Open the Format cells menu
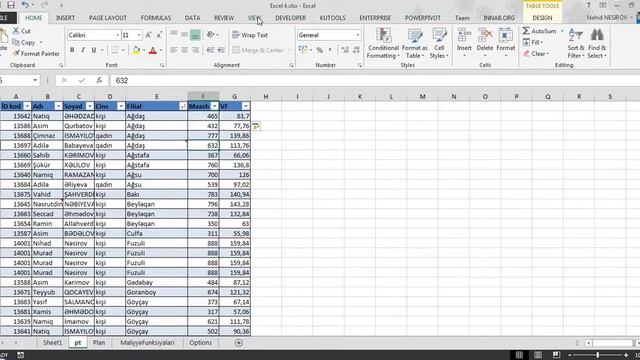This screenshot has height=360, width=640. click(x=506, y=43)
